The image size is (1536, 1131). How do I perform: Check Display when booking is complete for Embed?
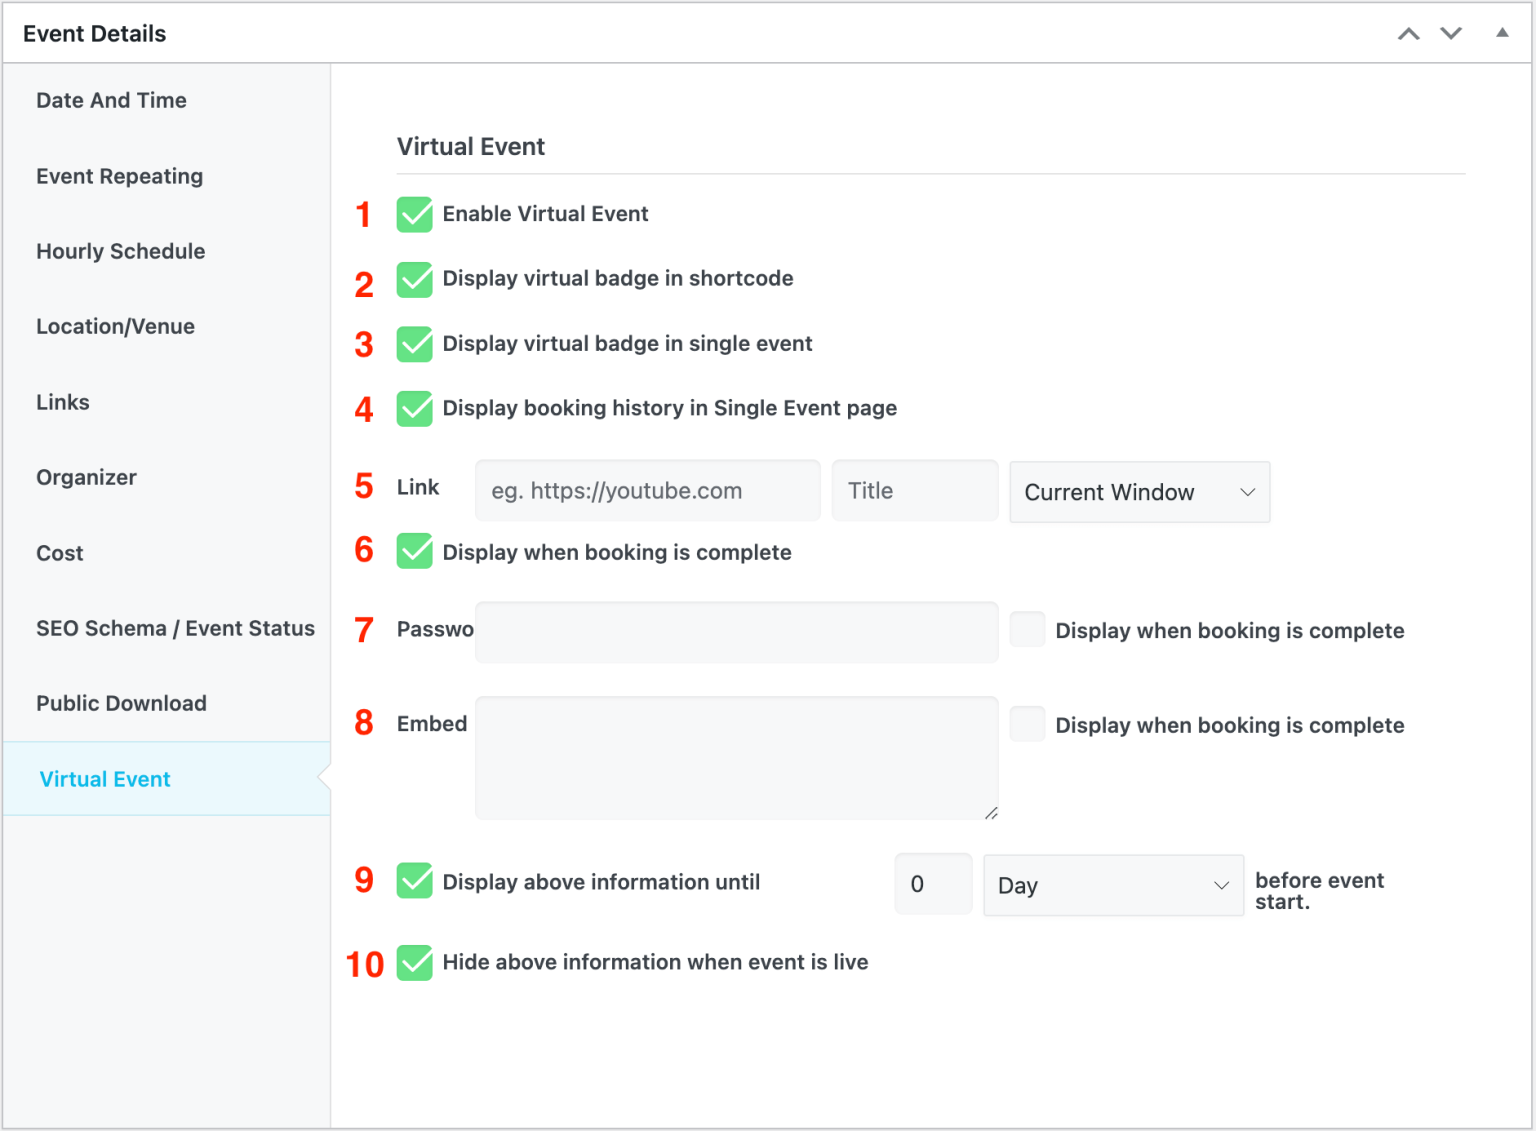1027,723
